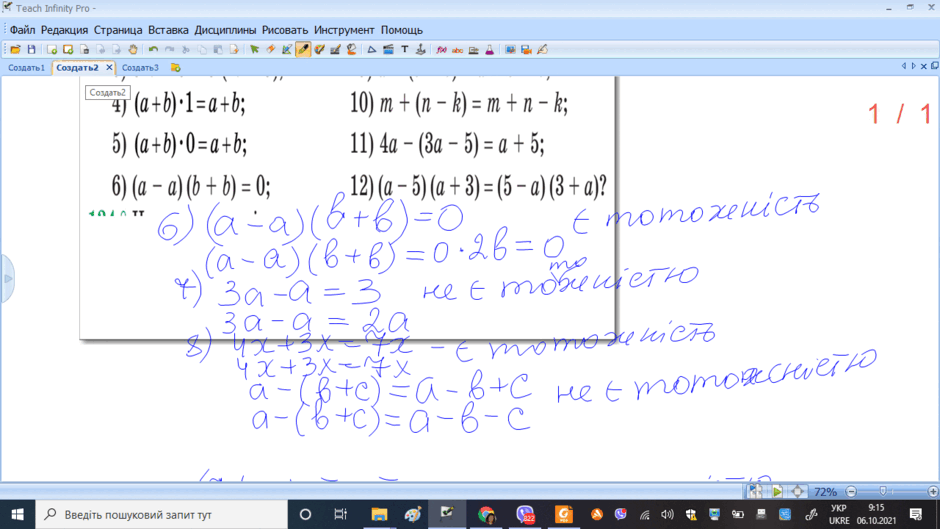940x529 pixels.
Task: Click the scissors cut icon
Action: (x=186, y=50)
